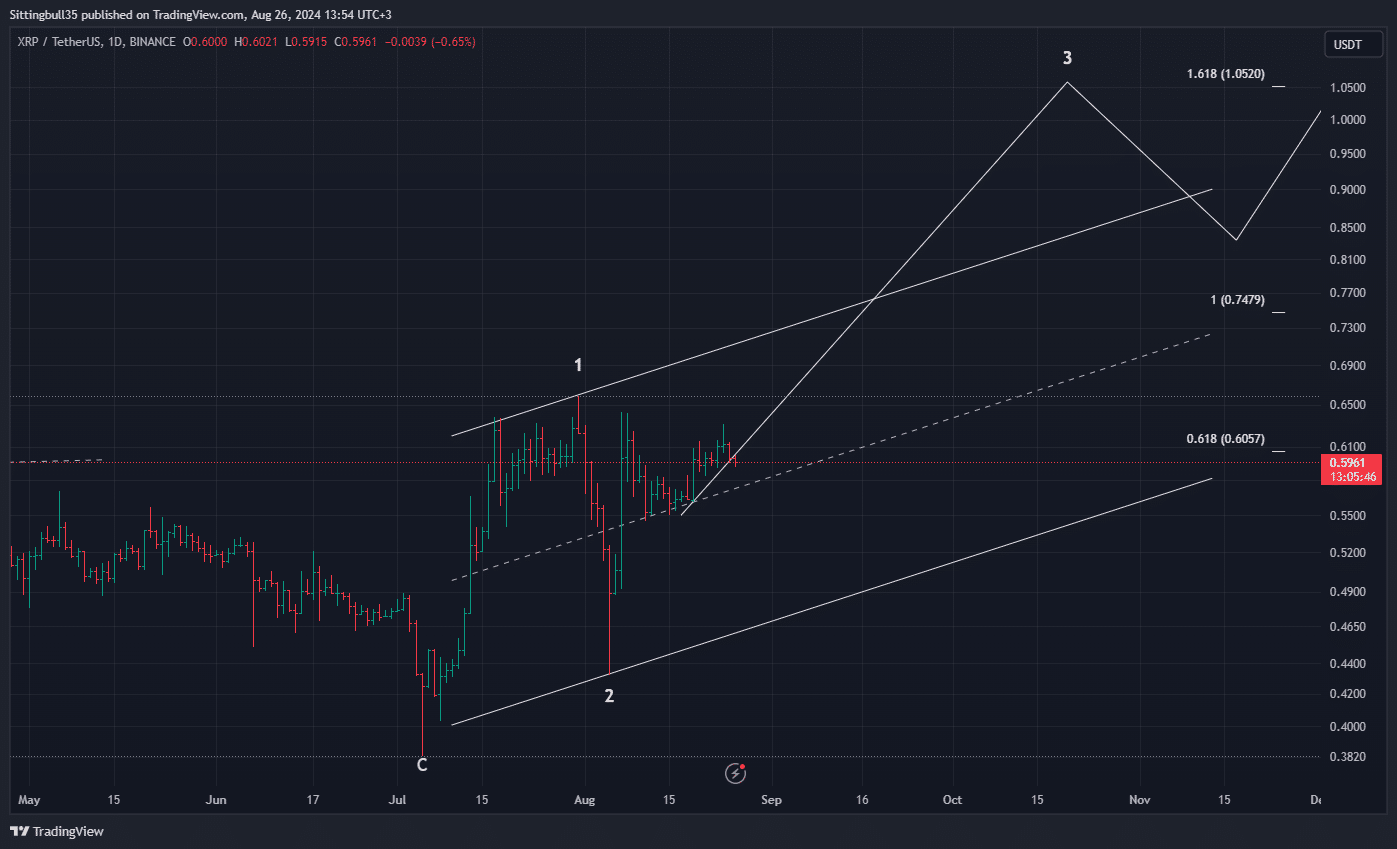Click 16 on the time axis
This screenshot has width=1397, height=849.
pos(862,800)
